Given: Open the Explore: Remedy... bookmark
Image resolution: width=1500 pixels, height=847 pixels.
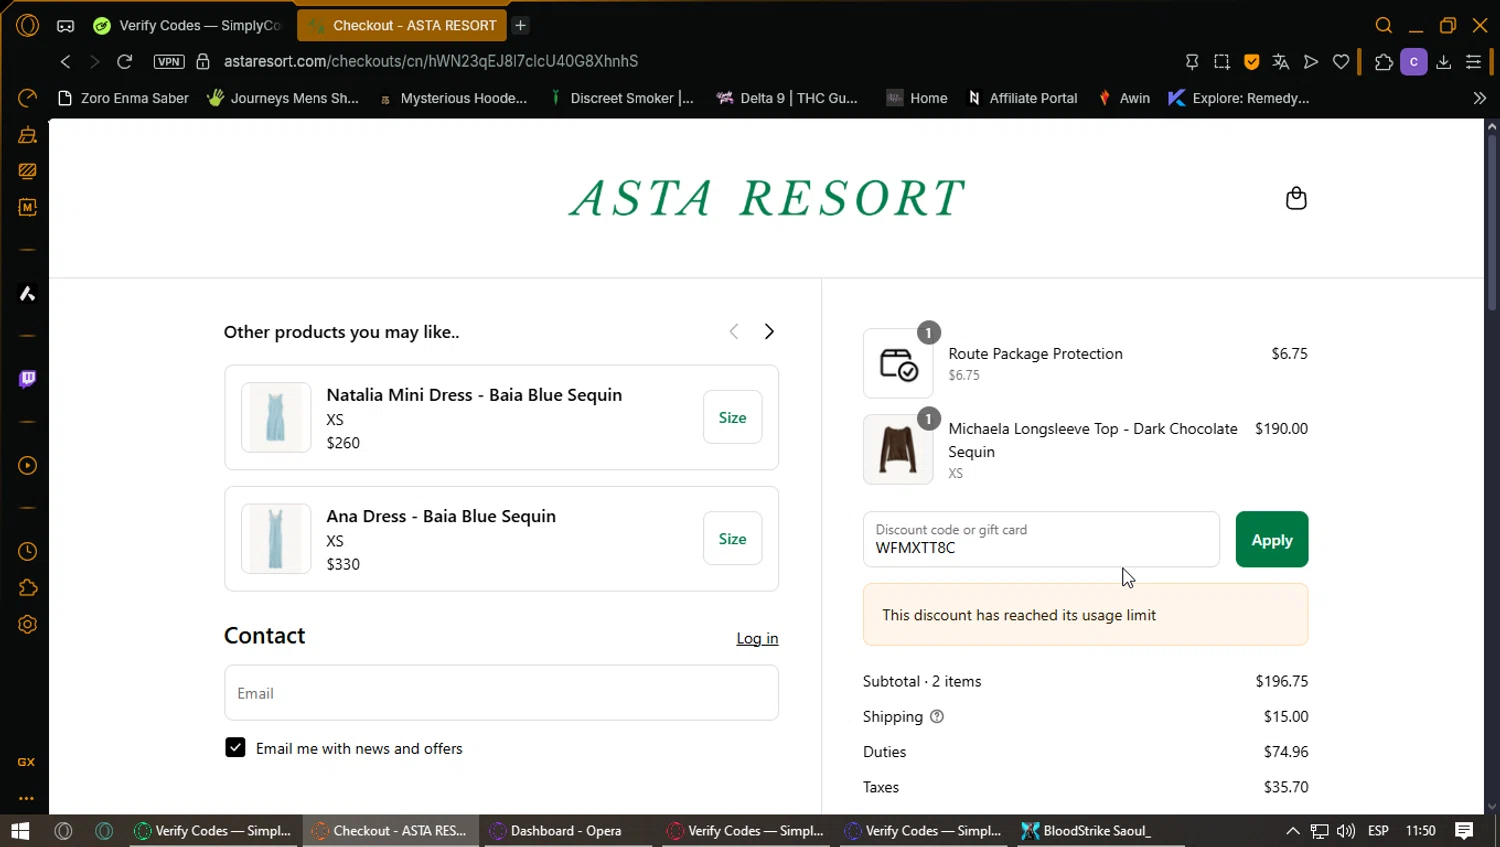Looking at the screenshot, I should (1239, 98).
